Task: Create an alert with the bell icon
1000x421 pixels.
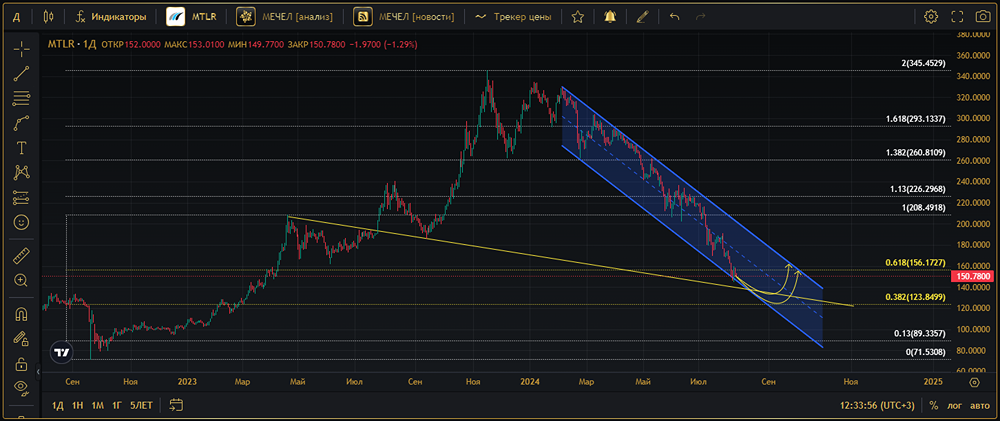Action: pyautogui.click(x=609, y=16)
